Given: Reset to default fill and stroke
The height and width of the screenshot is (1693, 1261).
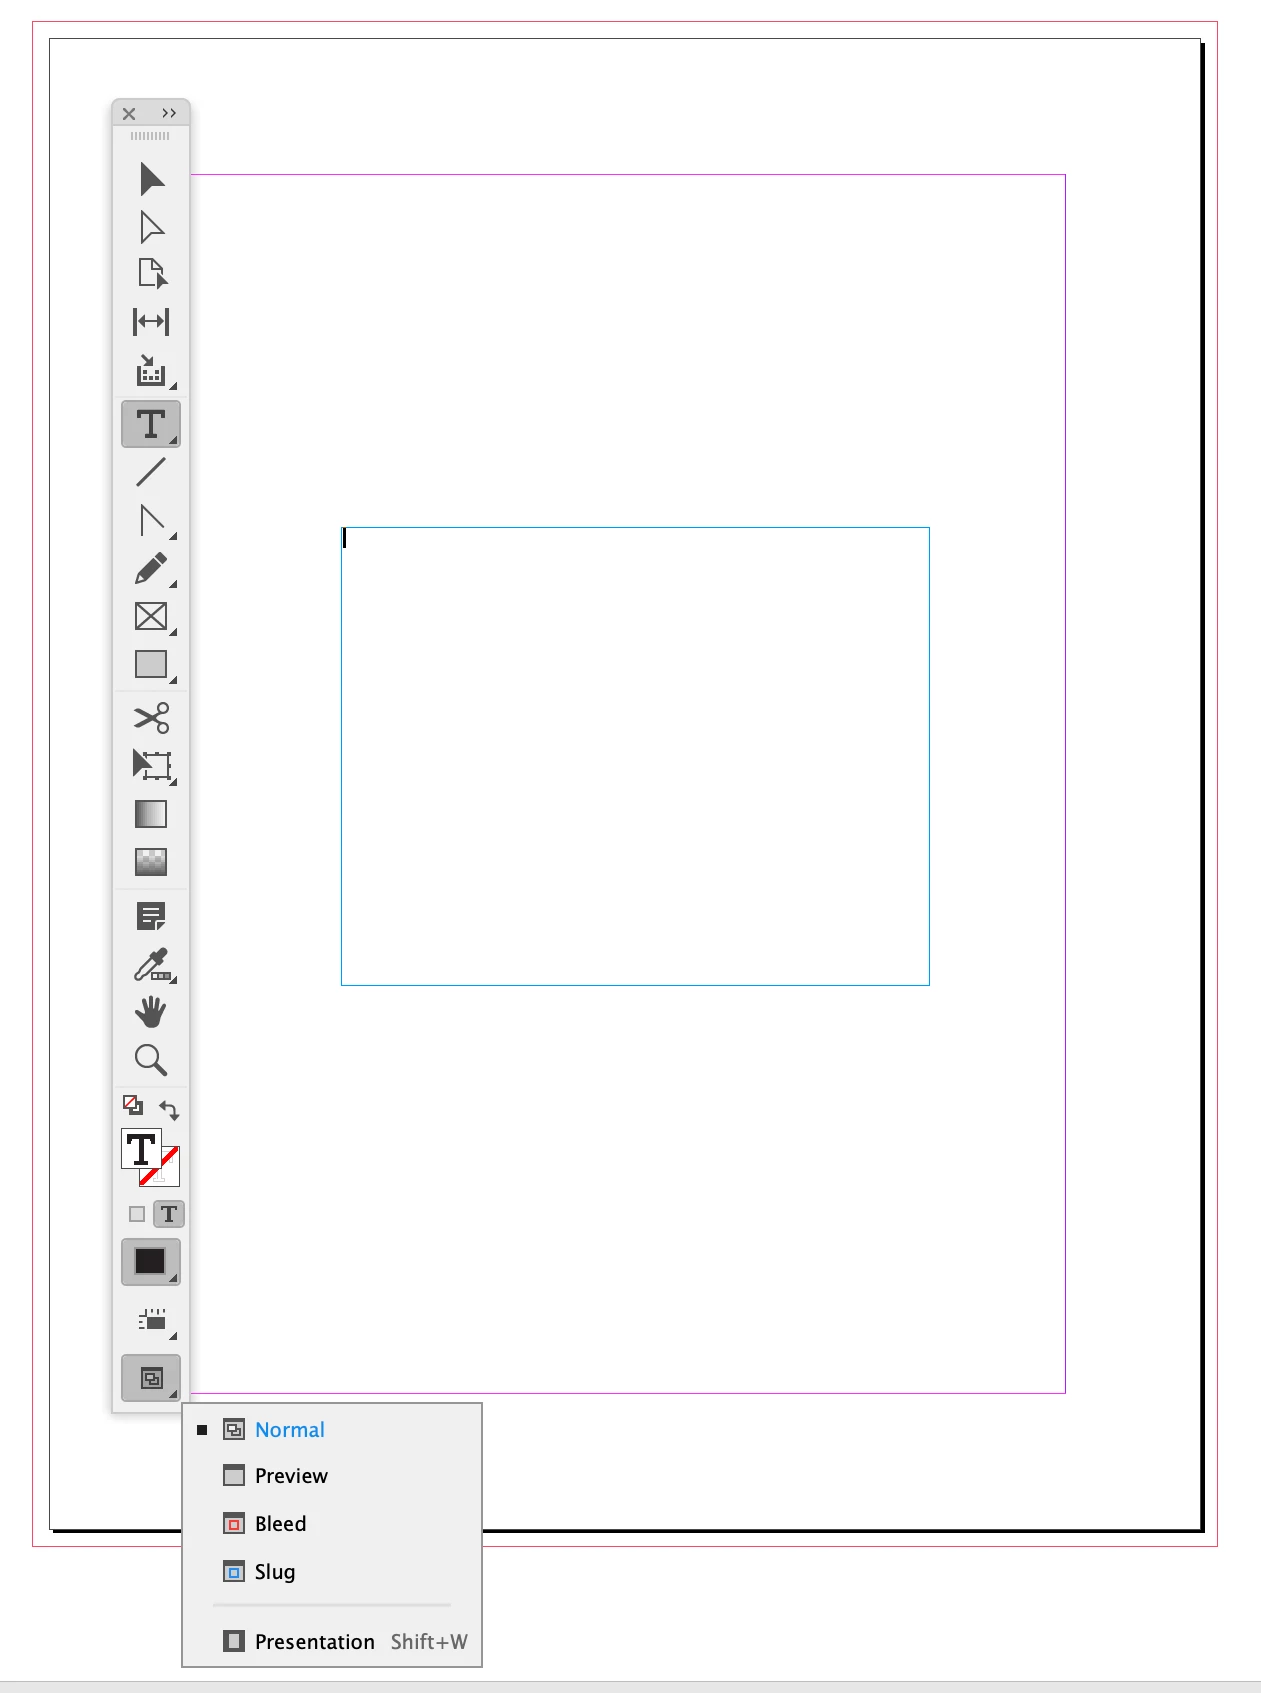Looking at the screenshot, I should click(x=133, y=1105).
